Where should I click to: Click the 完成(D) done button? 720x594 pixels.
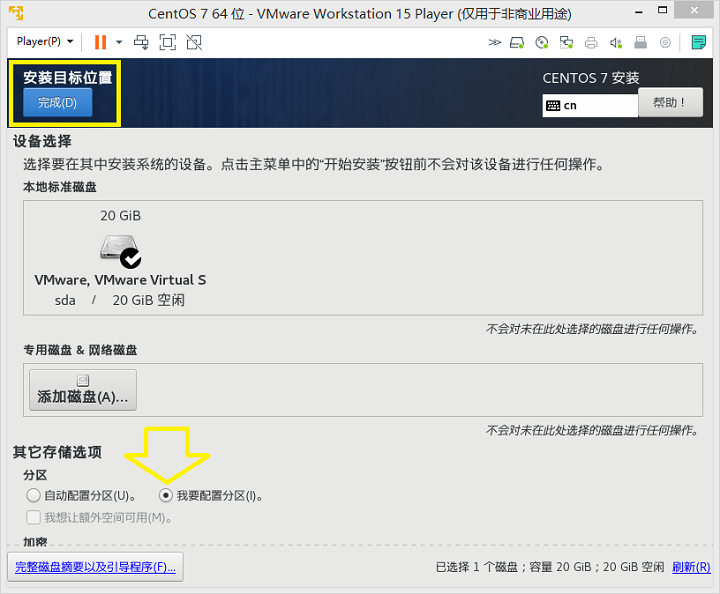[x=57, y=102]
